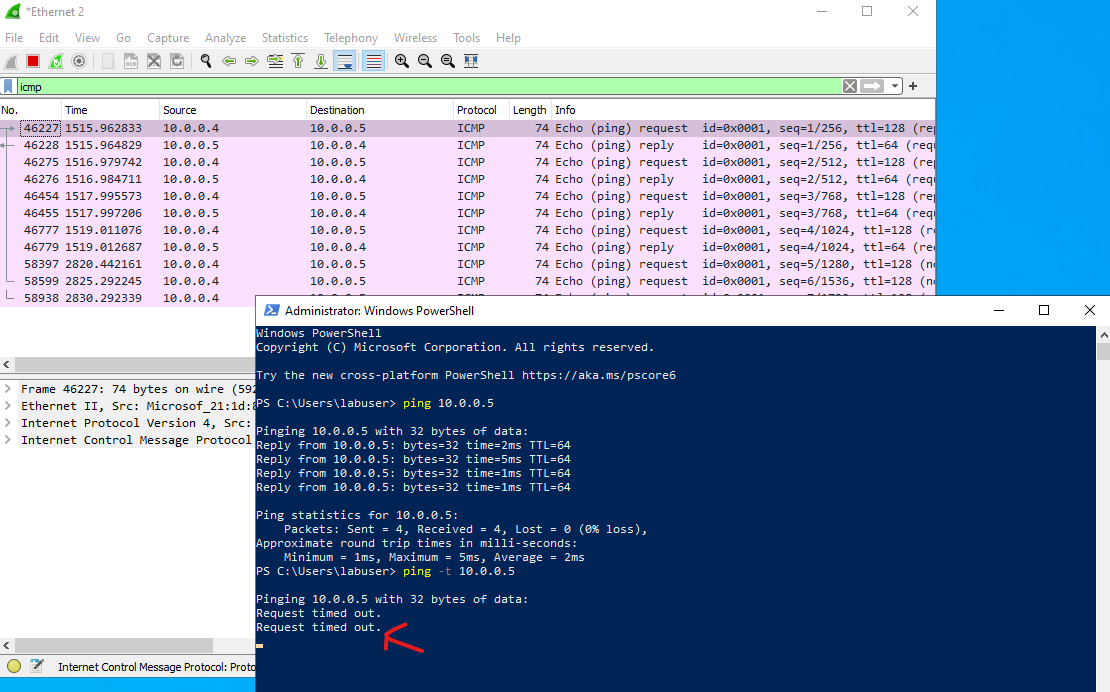
Task: Click the packet list left scroll arrow
Action: (6, 365)
